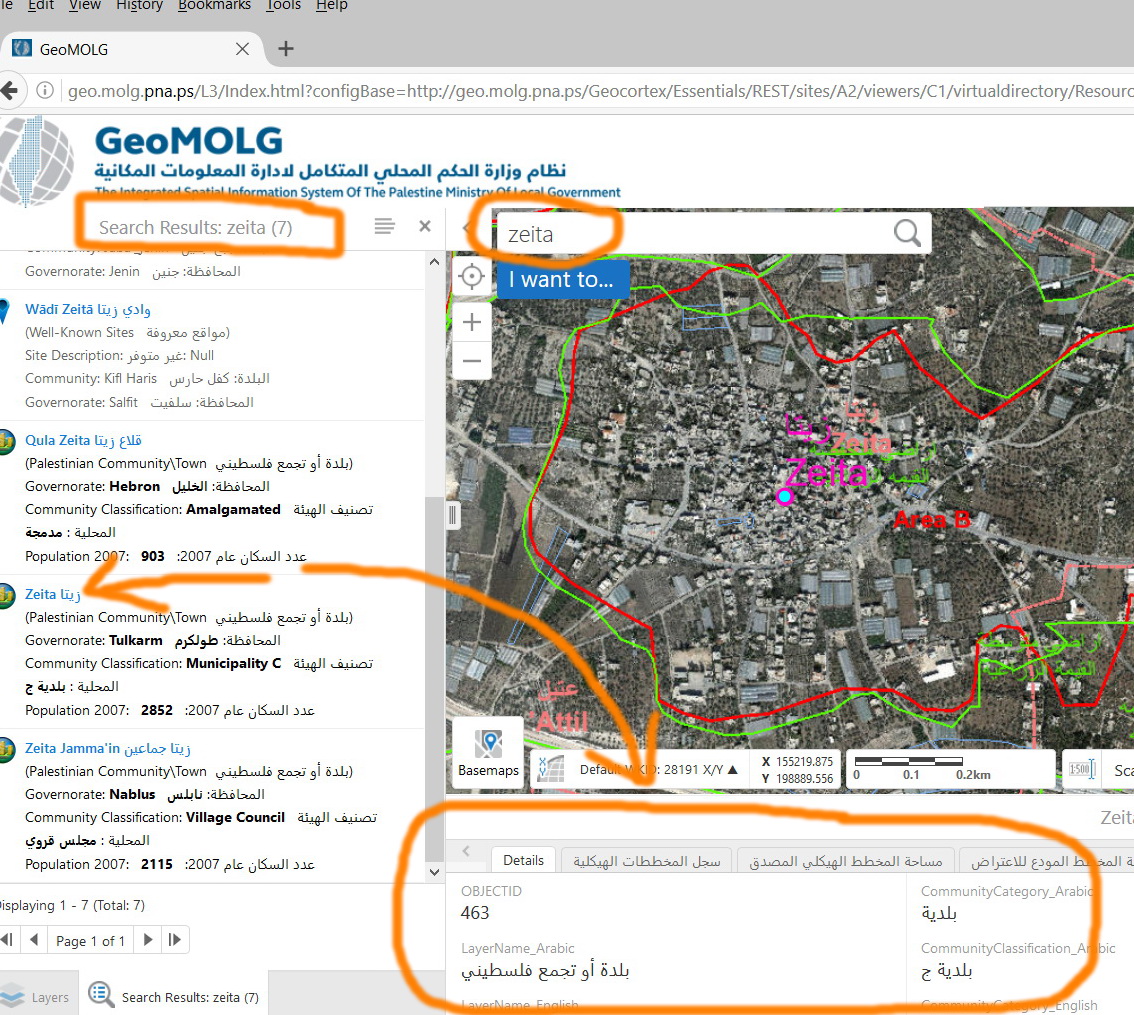Click the panel divider handle beside map
Image resolution: width=1134 pixels, height=1015 pixels.
453,515
